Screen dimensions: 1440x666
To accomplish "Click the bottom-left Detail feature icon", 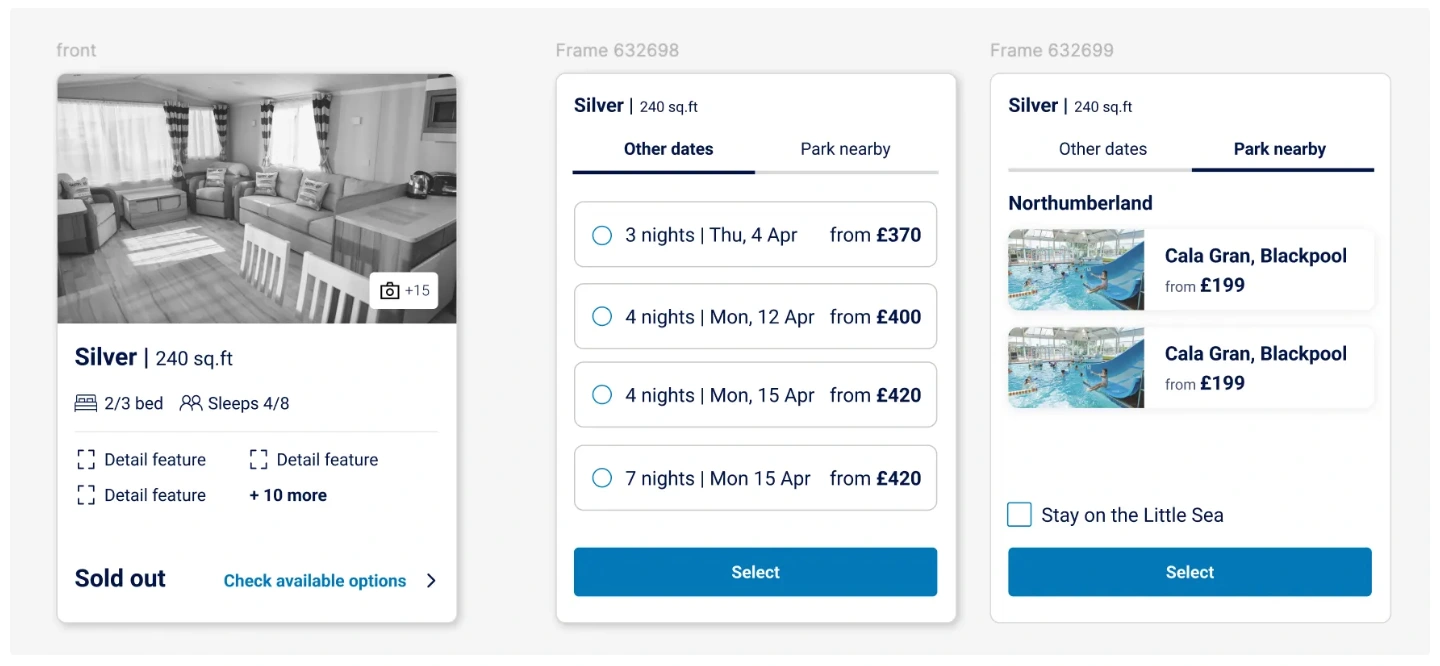I will 86,495.
